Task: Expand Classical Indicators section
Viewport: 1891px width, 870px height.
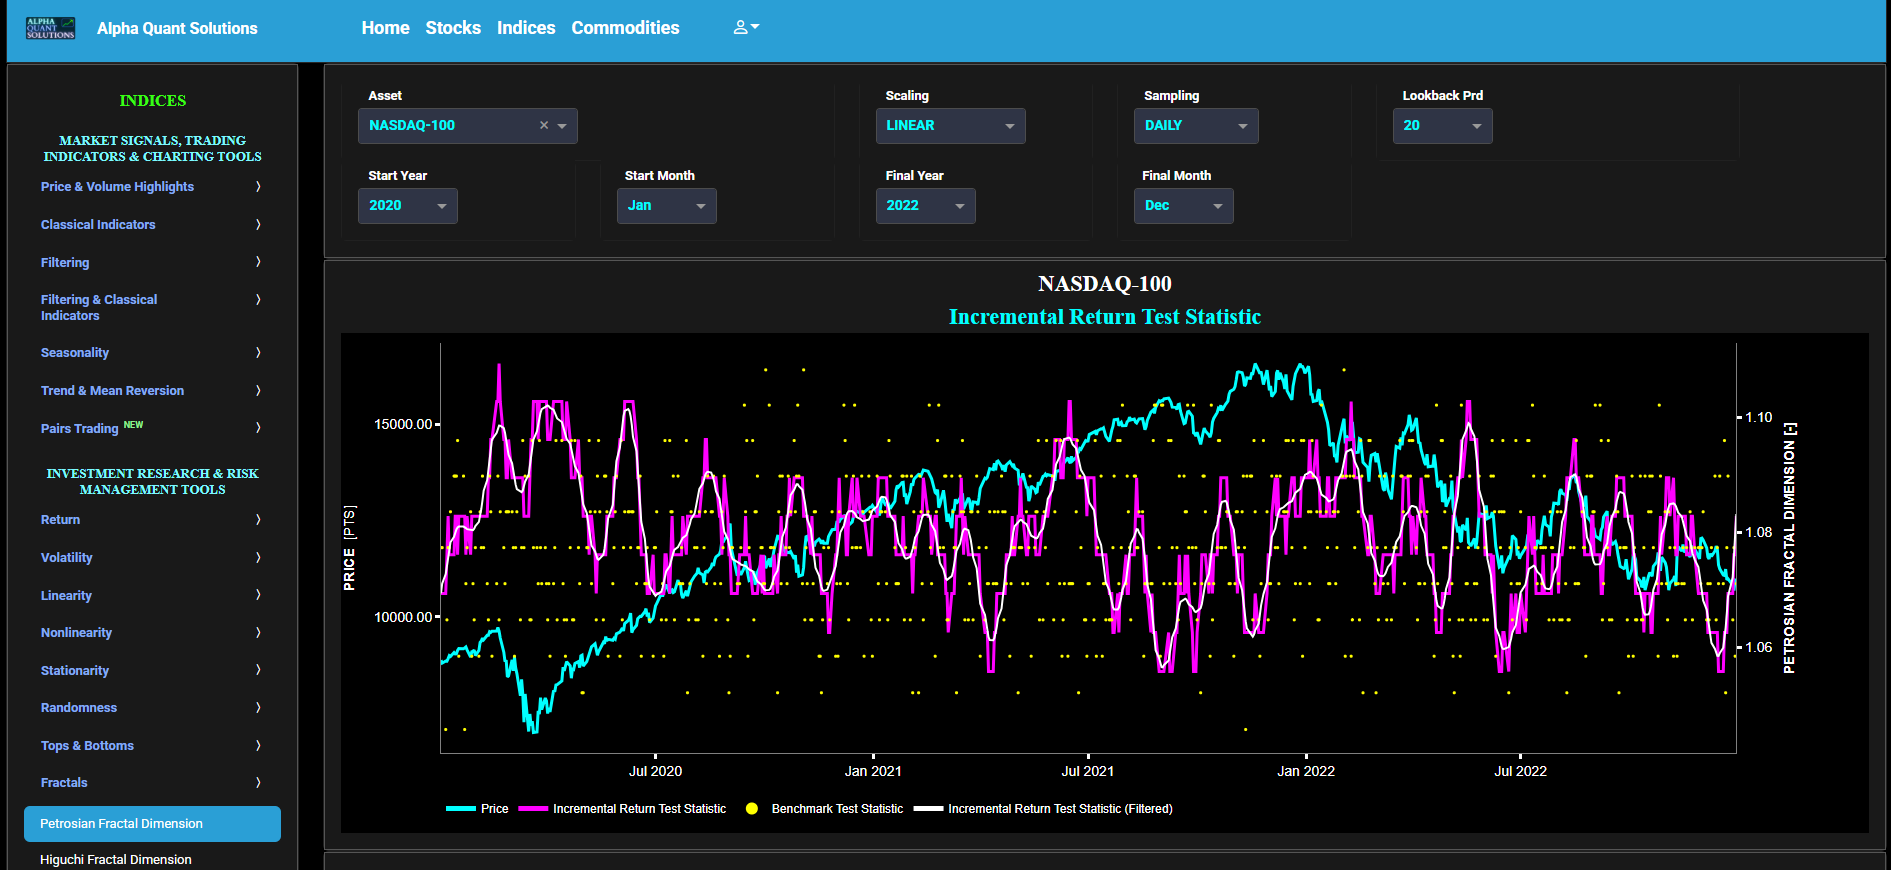Action: pos(151,225)
